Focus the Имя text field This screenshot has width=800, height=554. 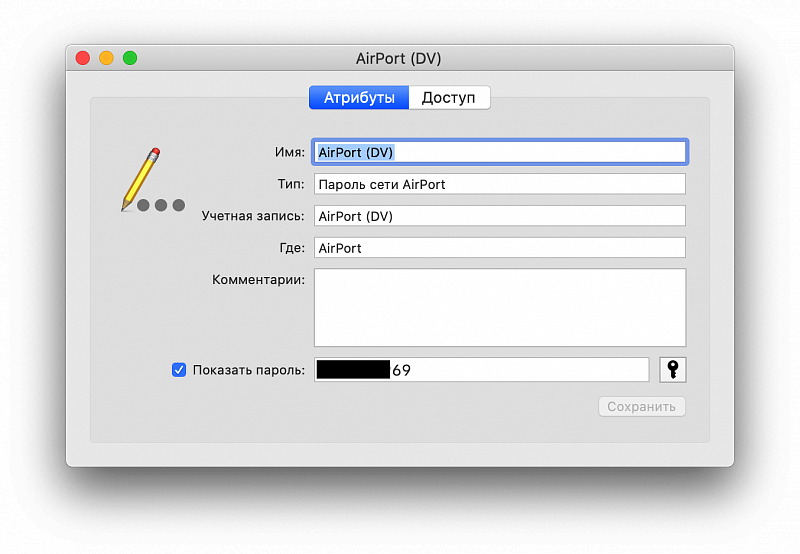499,152
